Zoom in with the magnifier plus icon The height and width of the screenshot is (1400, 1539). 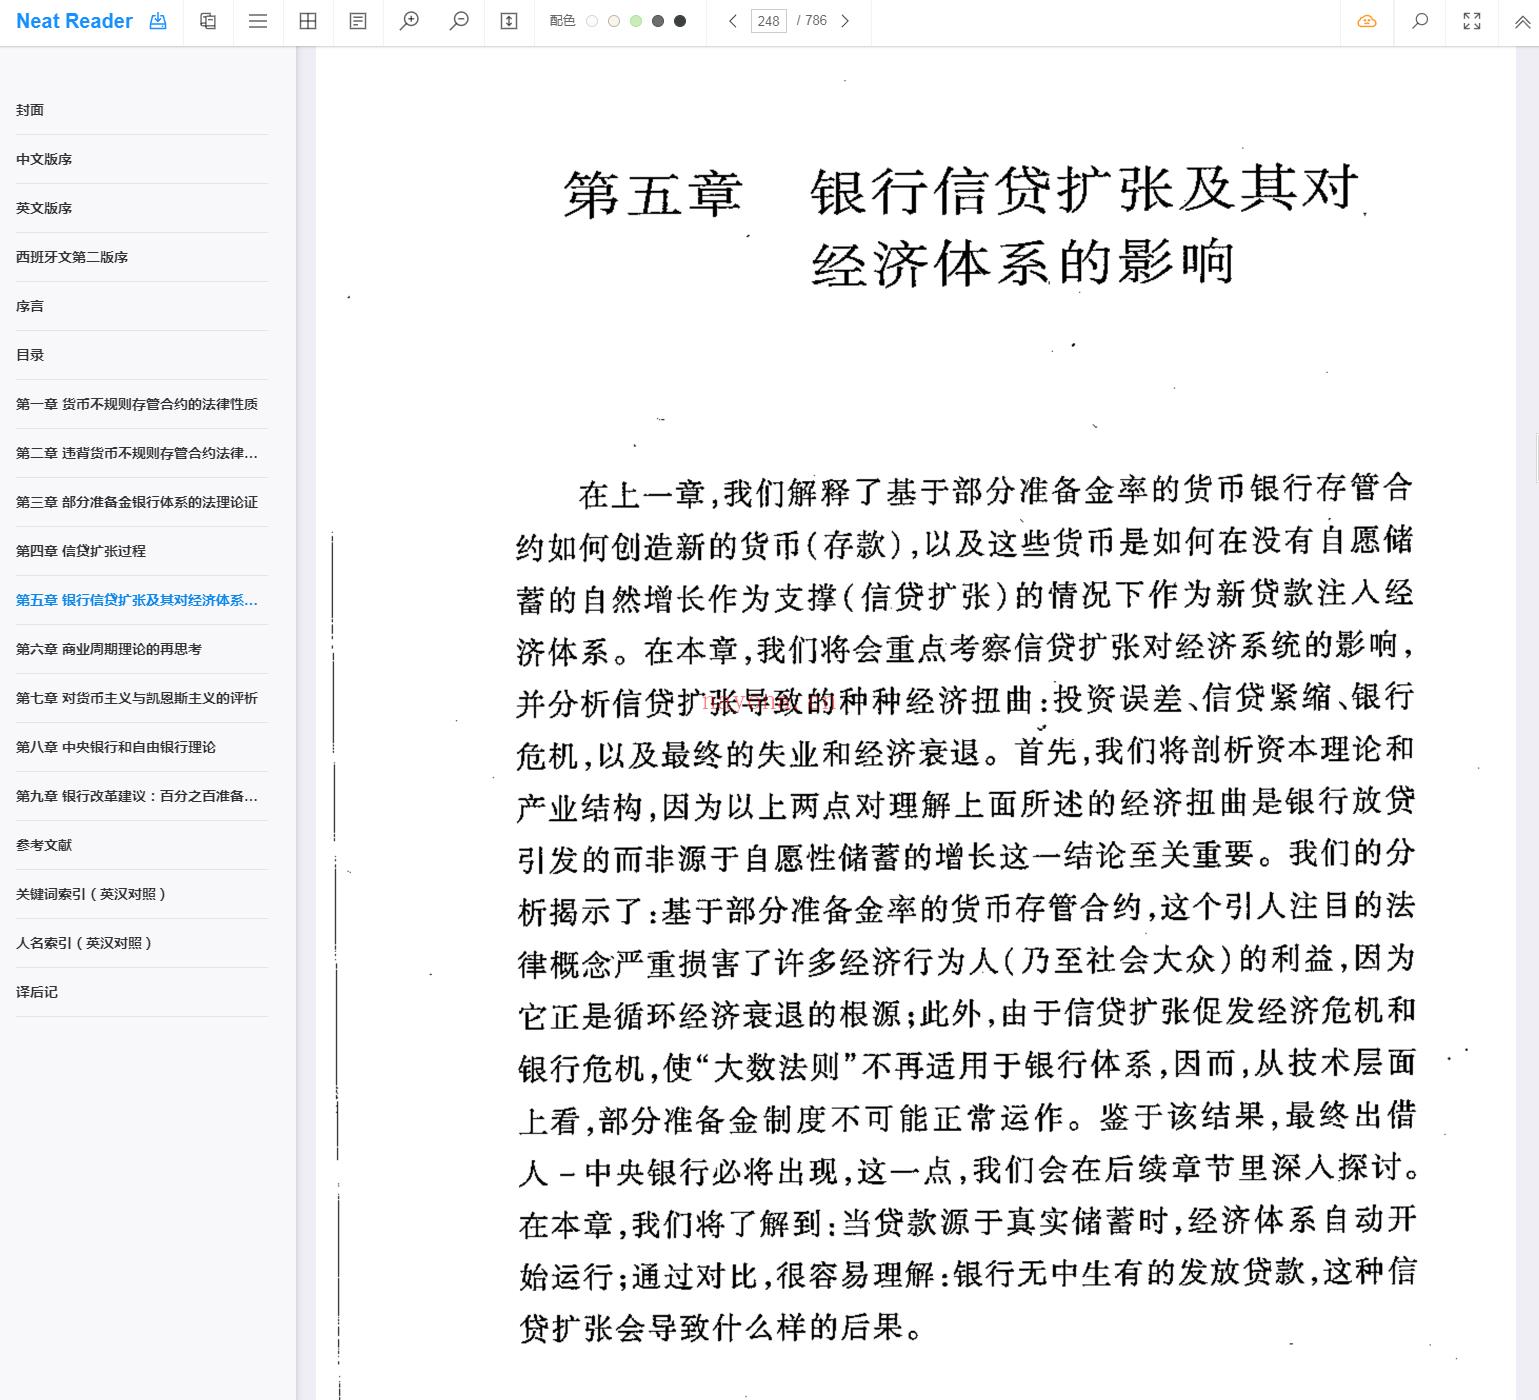pyautogui.click(x=409, y=21)
